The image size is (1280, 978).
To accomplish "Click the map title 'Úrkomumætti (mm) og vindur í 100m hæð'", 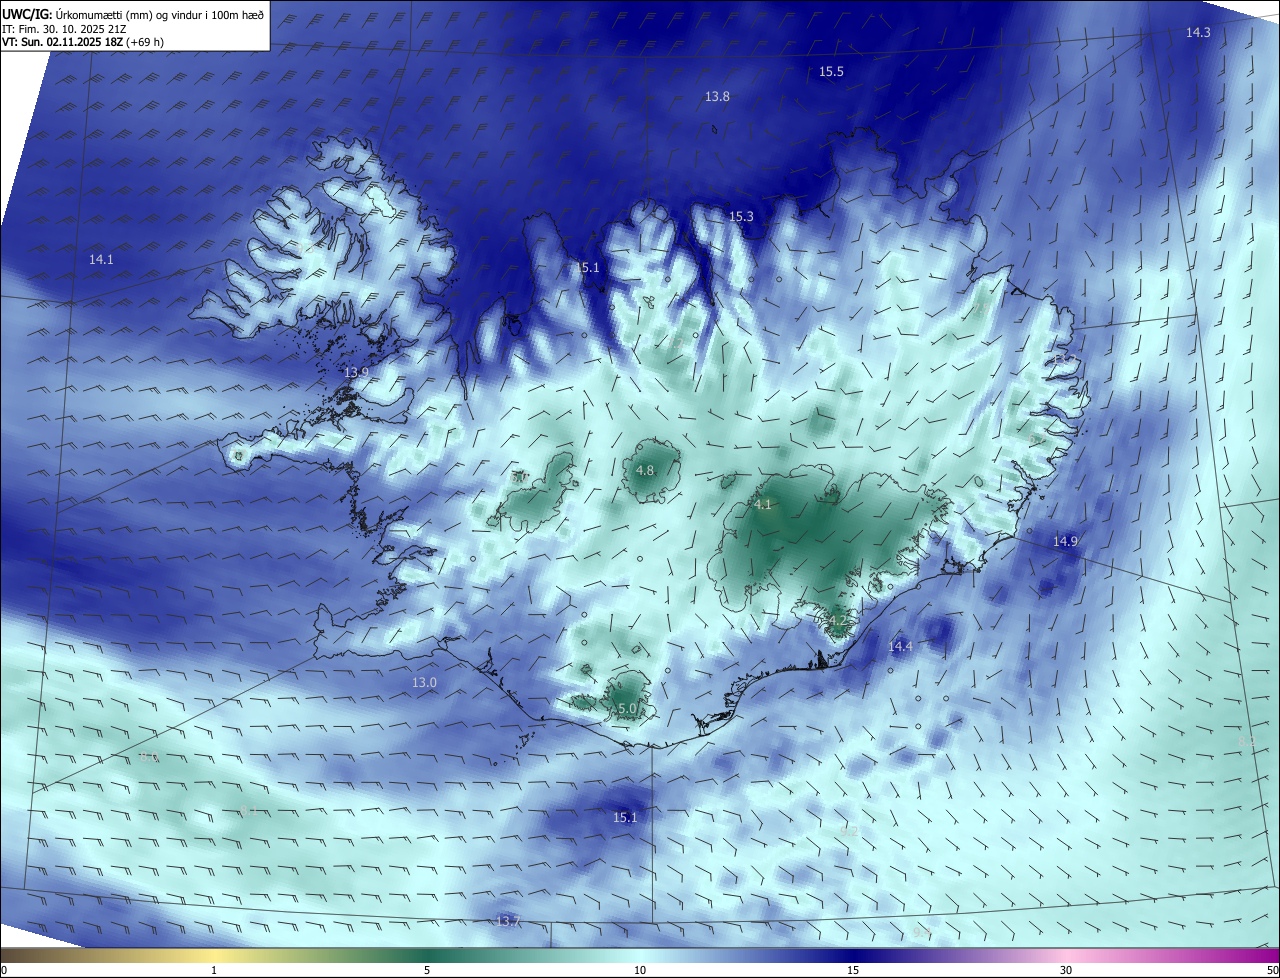I will pyautogui.click(x=159, y=13).
